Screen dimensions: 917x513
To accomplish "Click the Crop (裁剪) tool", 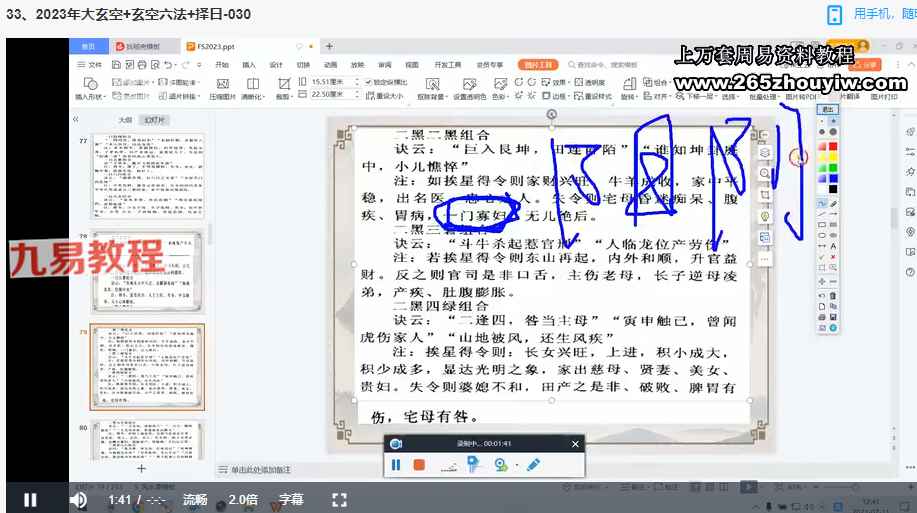I will point(283,84).
